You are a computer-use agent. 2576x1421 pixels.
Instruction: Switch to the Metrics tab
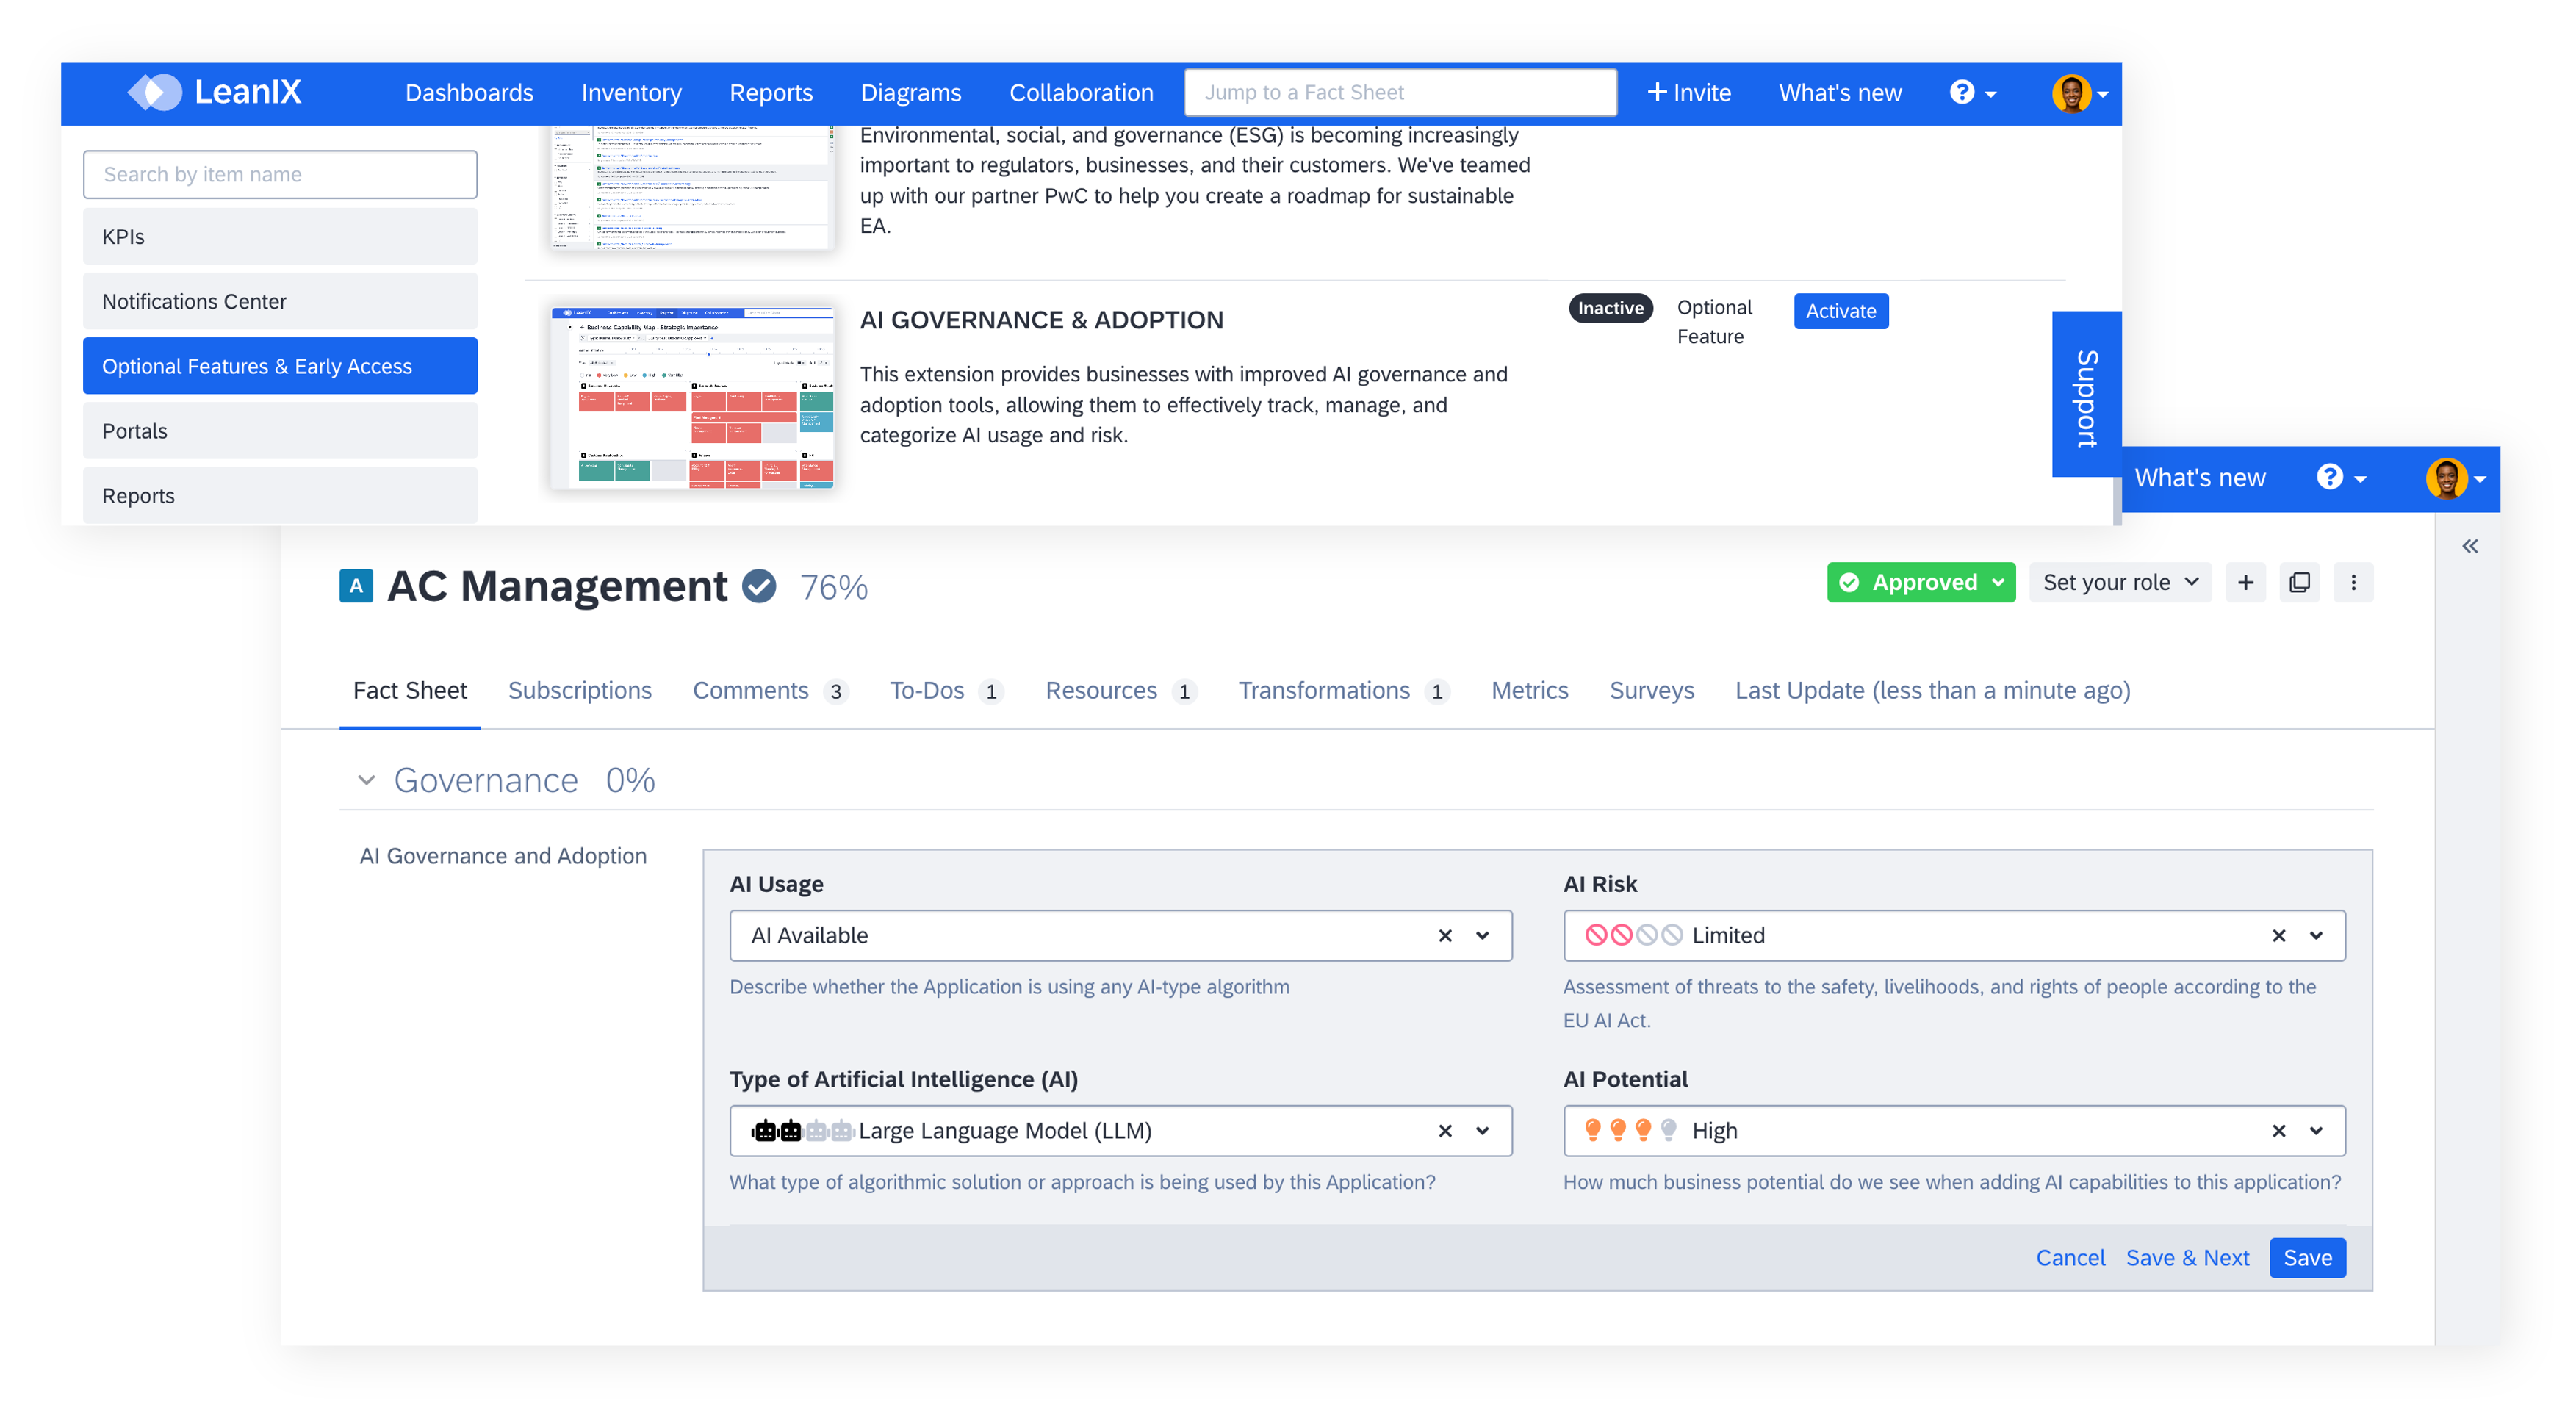coord(1529,690)
